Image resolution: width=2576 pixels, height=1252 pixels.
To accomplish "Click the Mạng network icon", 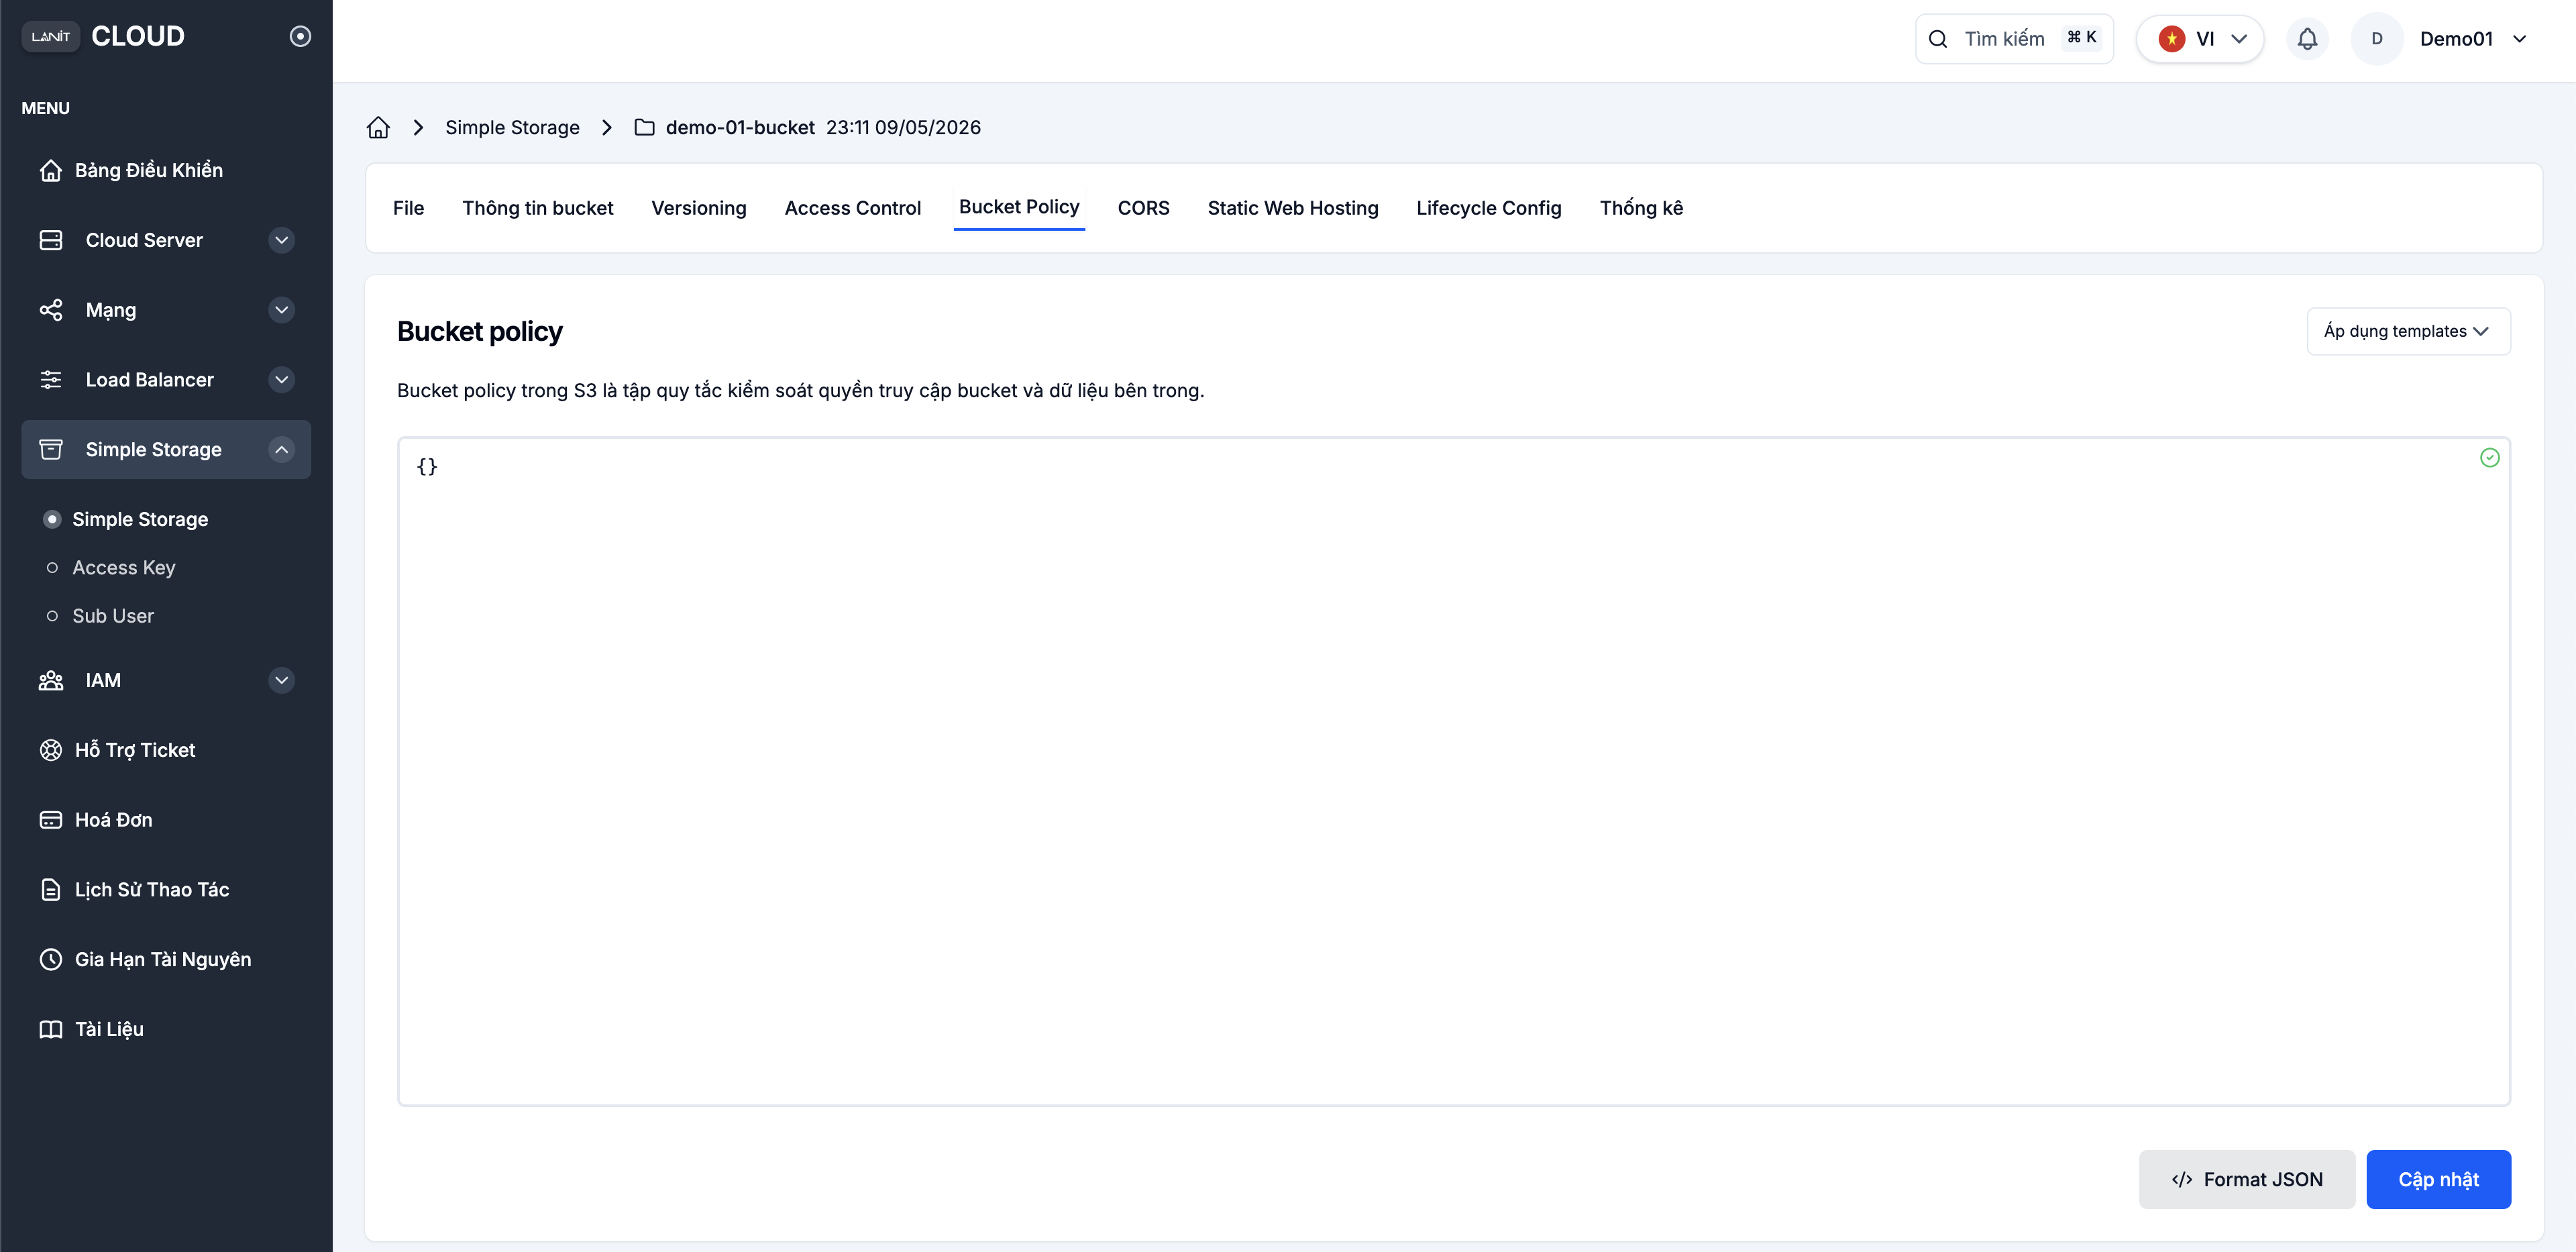I will pos(51,310).
